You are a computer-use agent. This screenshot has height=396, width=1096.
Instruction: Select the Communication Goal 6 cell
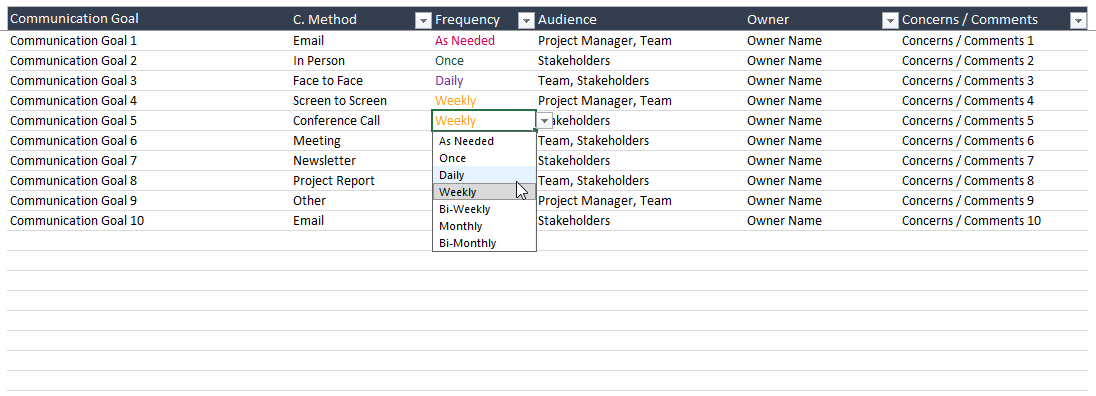coord(149,141)
